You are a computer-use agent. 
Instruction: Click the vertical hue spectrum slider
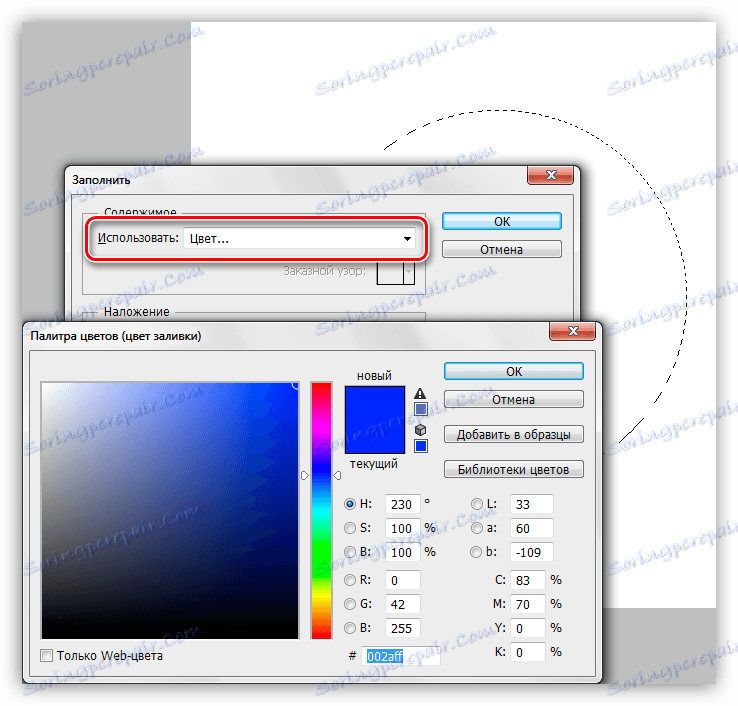(321, 511)
